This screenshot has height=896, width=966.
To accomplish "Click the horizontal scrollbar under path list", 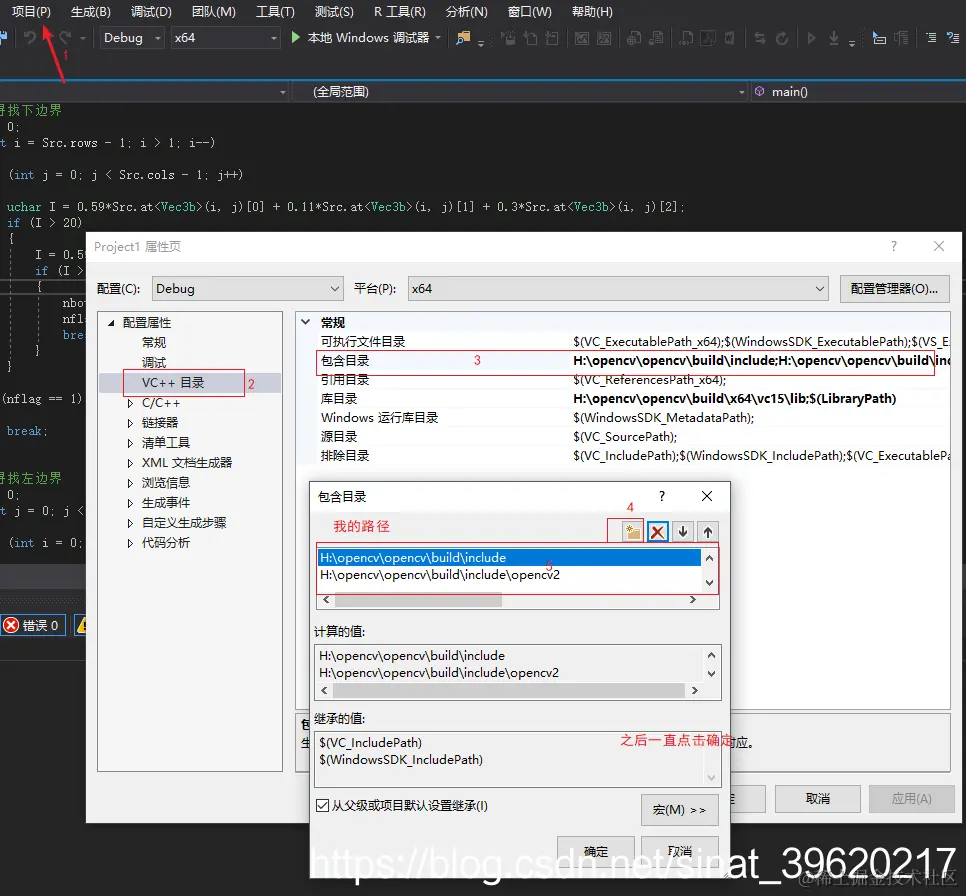I will coord(509,600).
